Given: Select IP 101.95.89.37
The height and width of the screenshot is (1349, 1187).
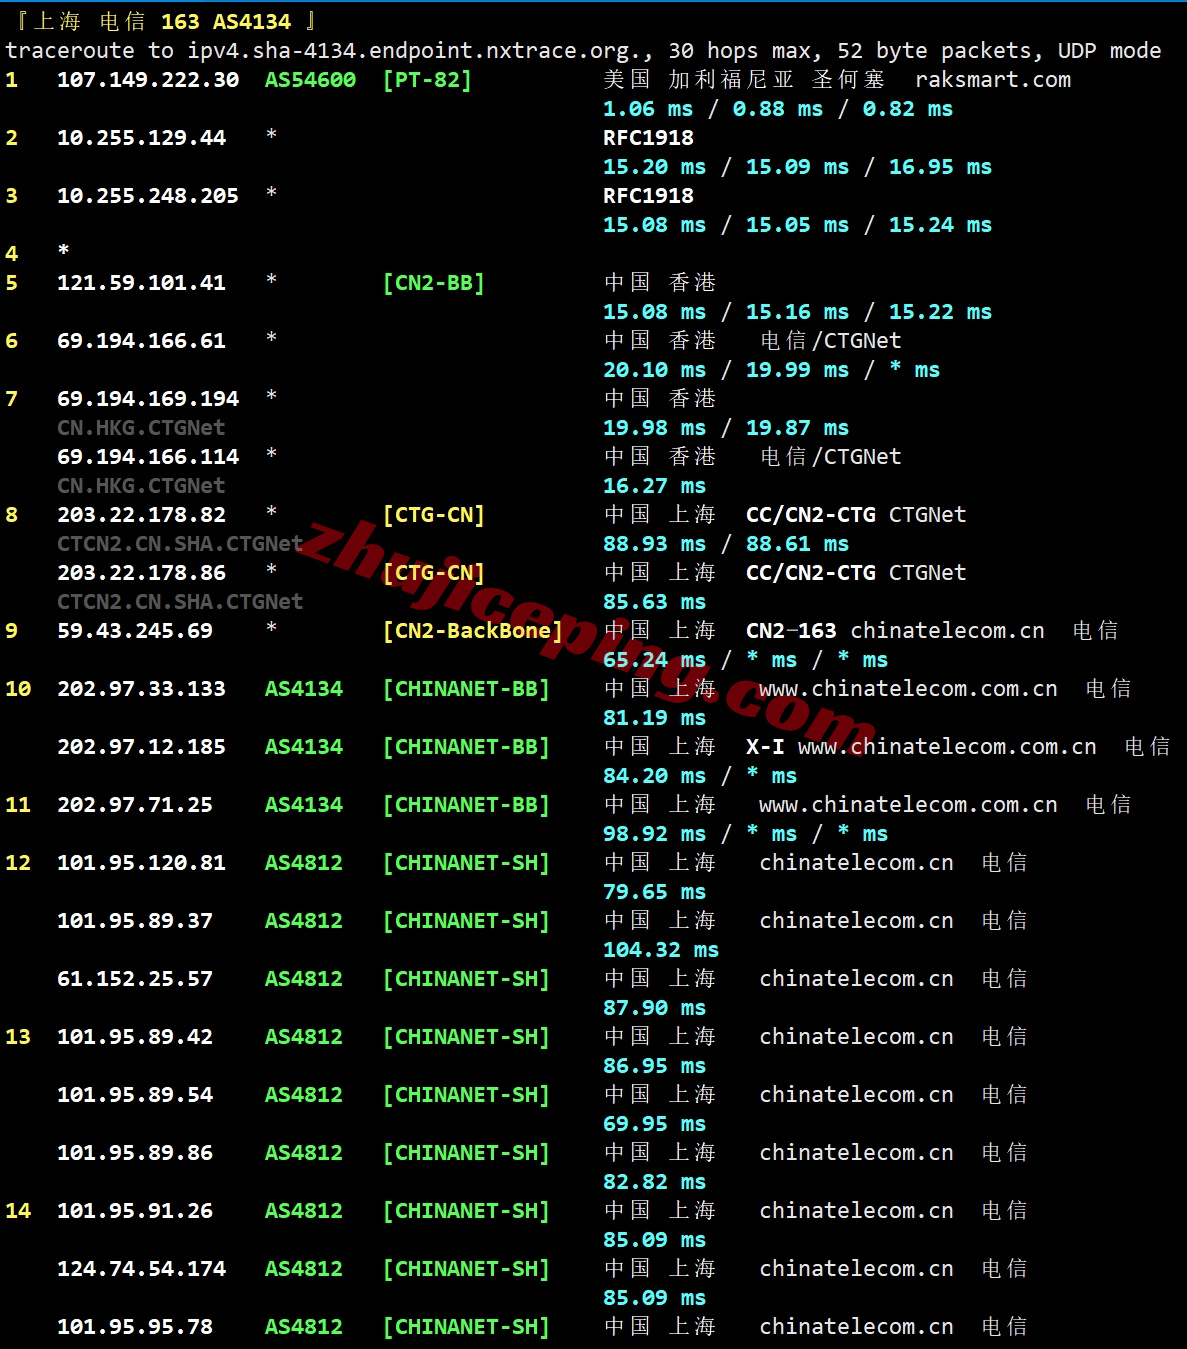Looking at the screenshot, I should (135, 921).
